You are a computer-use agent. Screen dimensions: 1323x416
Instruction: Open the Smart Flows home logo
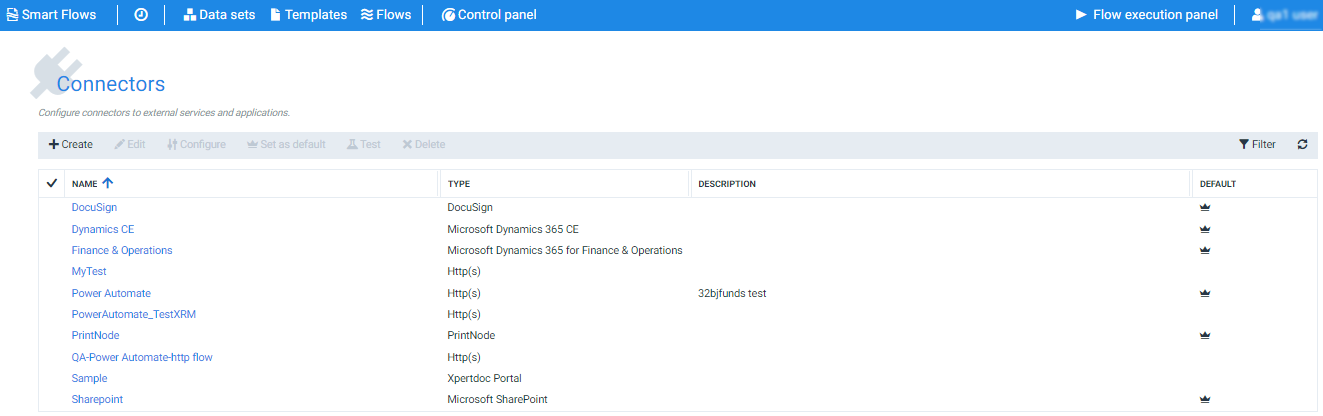[x=51, y=15]
